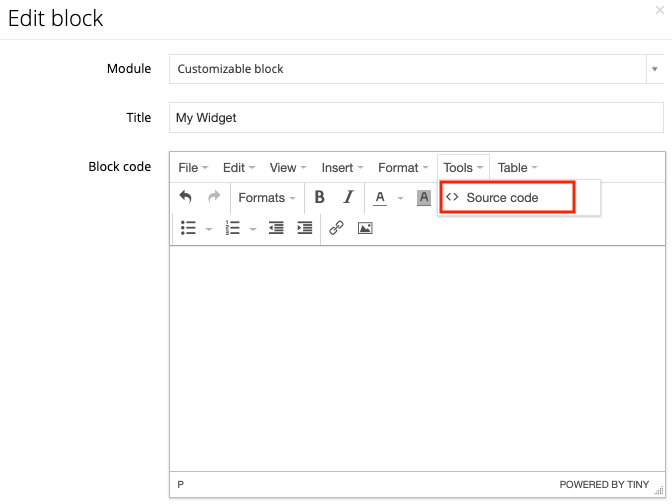
Task: Open the text color dropdown arrow
Action: (400, 198)
